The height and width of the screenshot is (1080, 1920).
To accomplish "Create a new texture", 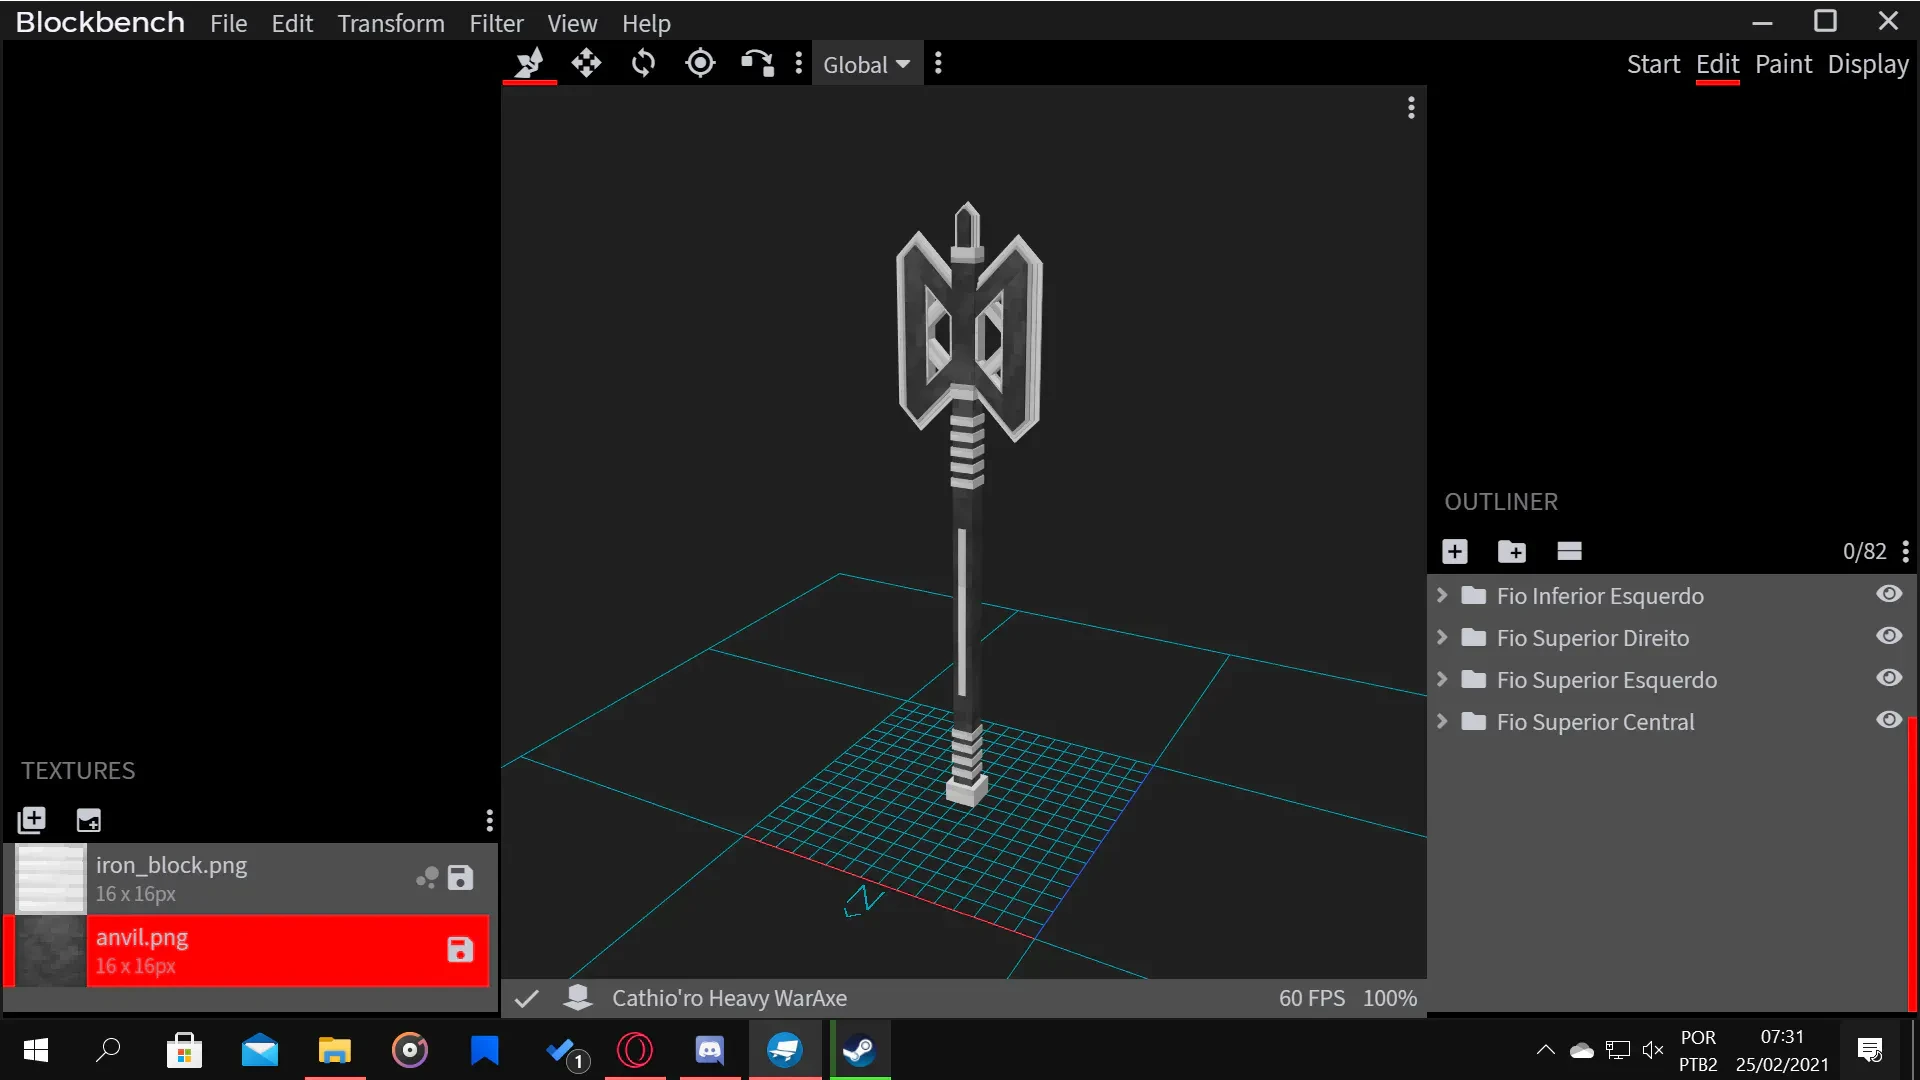I will coord(89,821).
